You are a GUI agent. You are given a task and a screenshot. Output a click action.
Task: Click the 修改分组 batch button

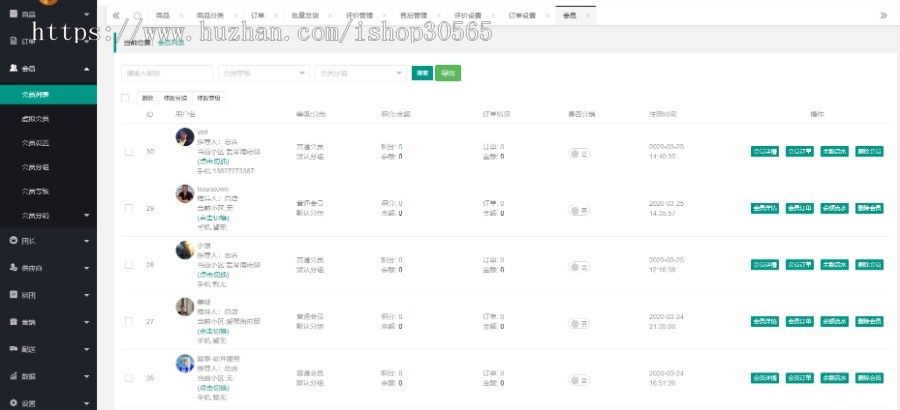(175, 98)
